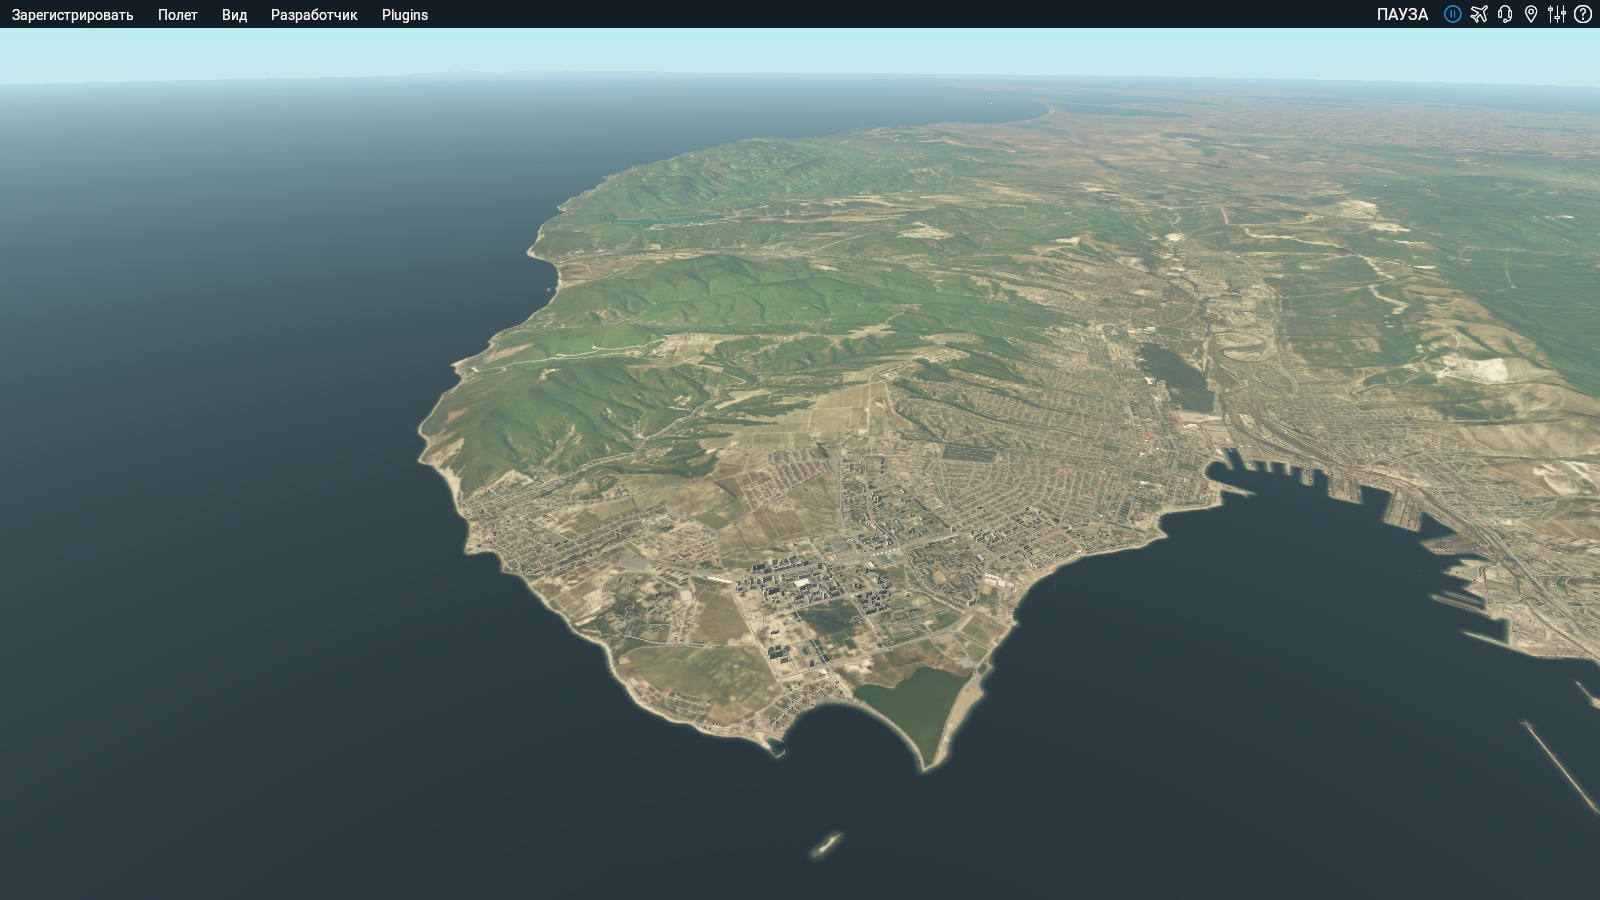The height and width of the screenshot is (900, 1600).
Task: Open help via question mark icon
Action: (1583, 14)
